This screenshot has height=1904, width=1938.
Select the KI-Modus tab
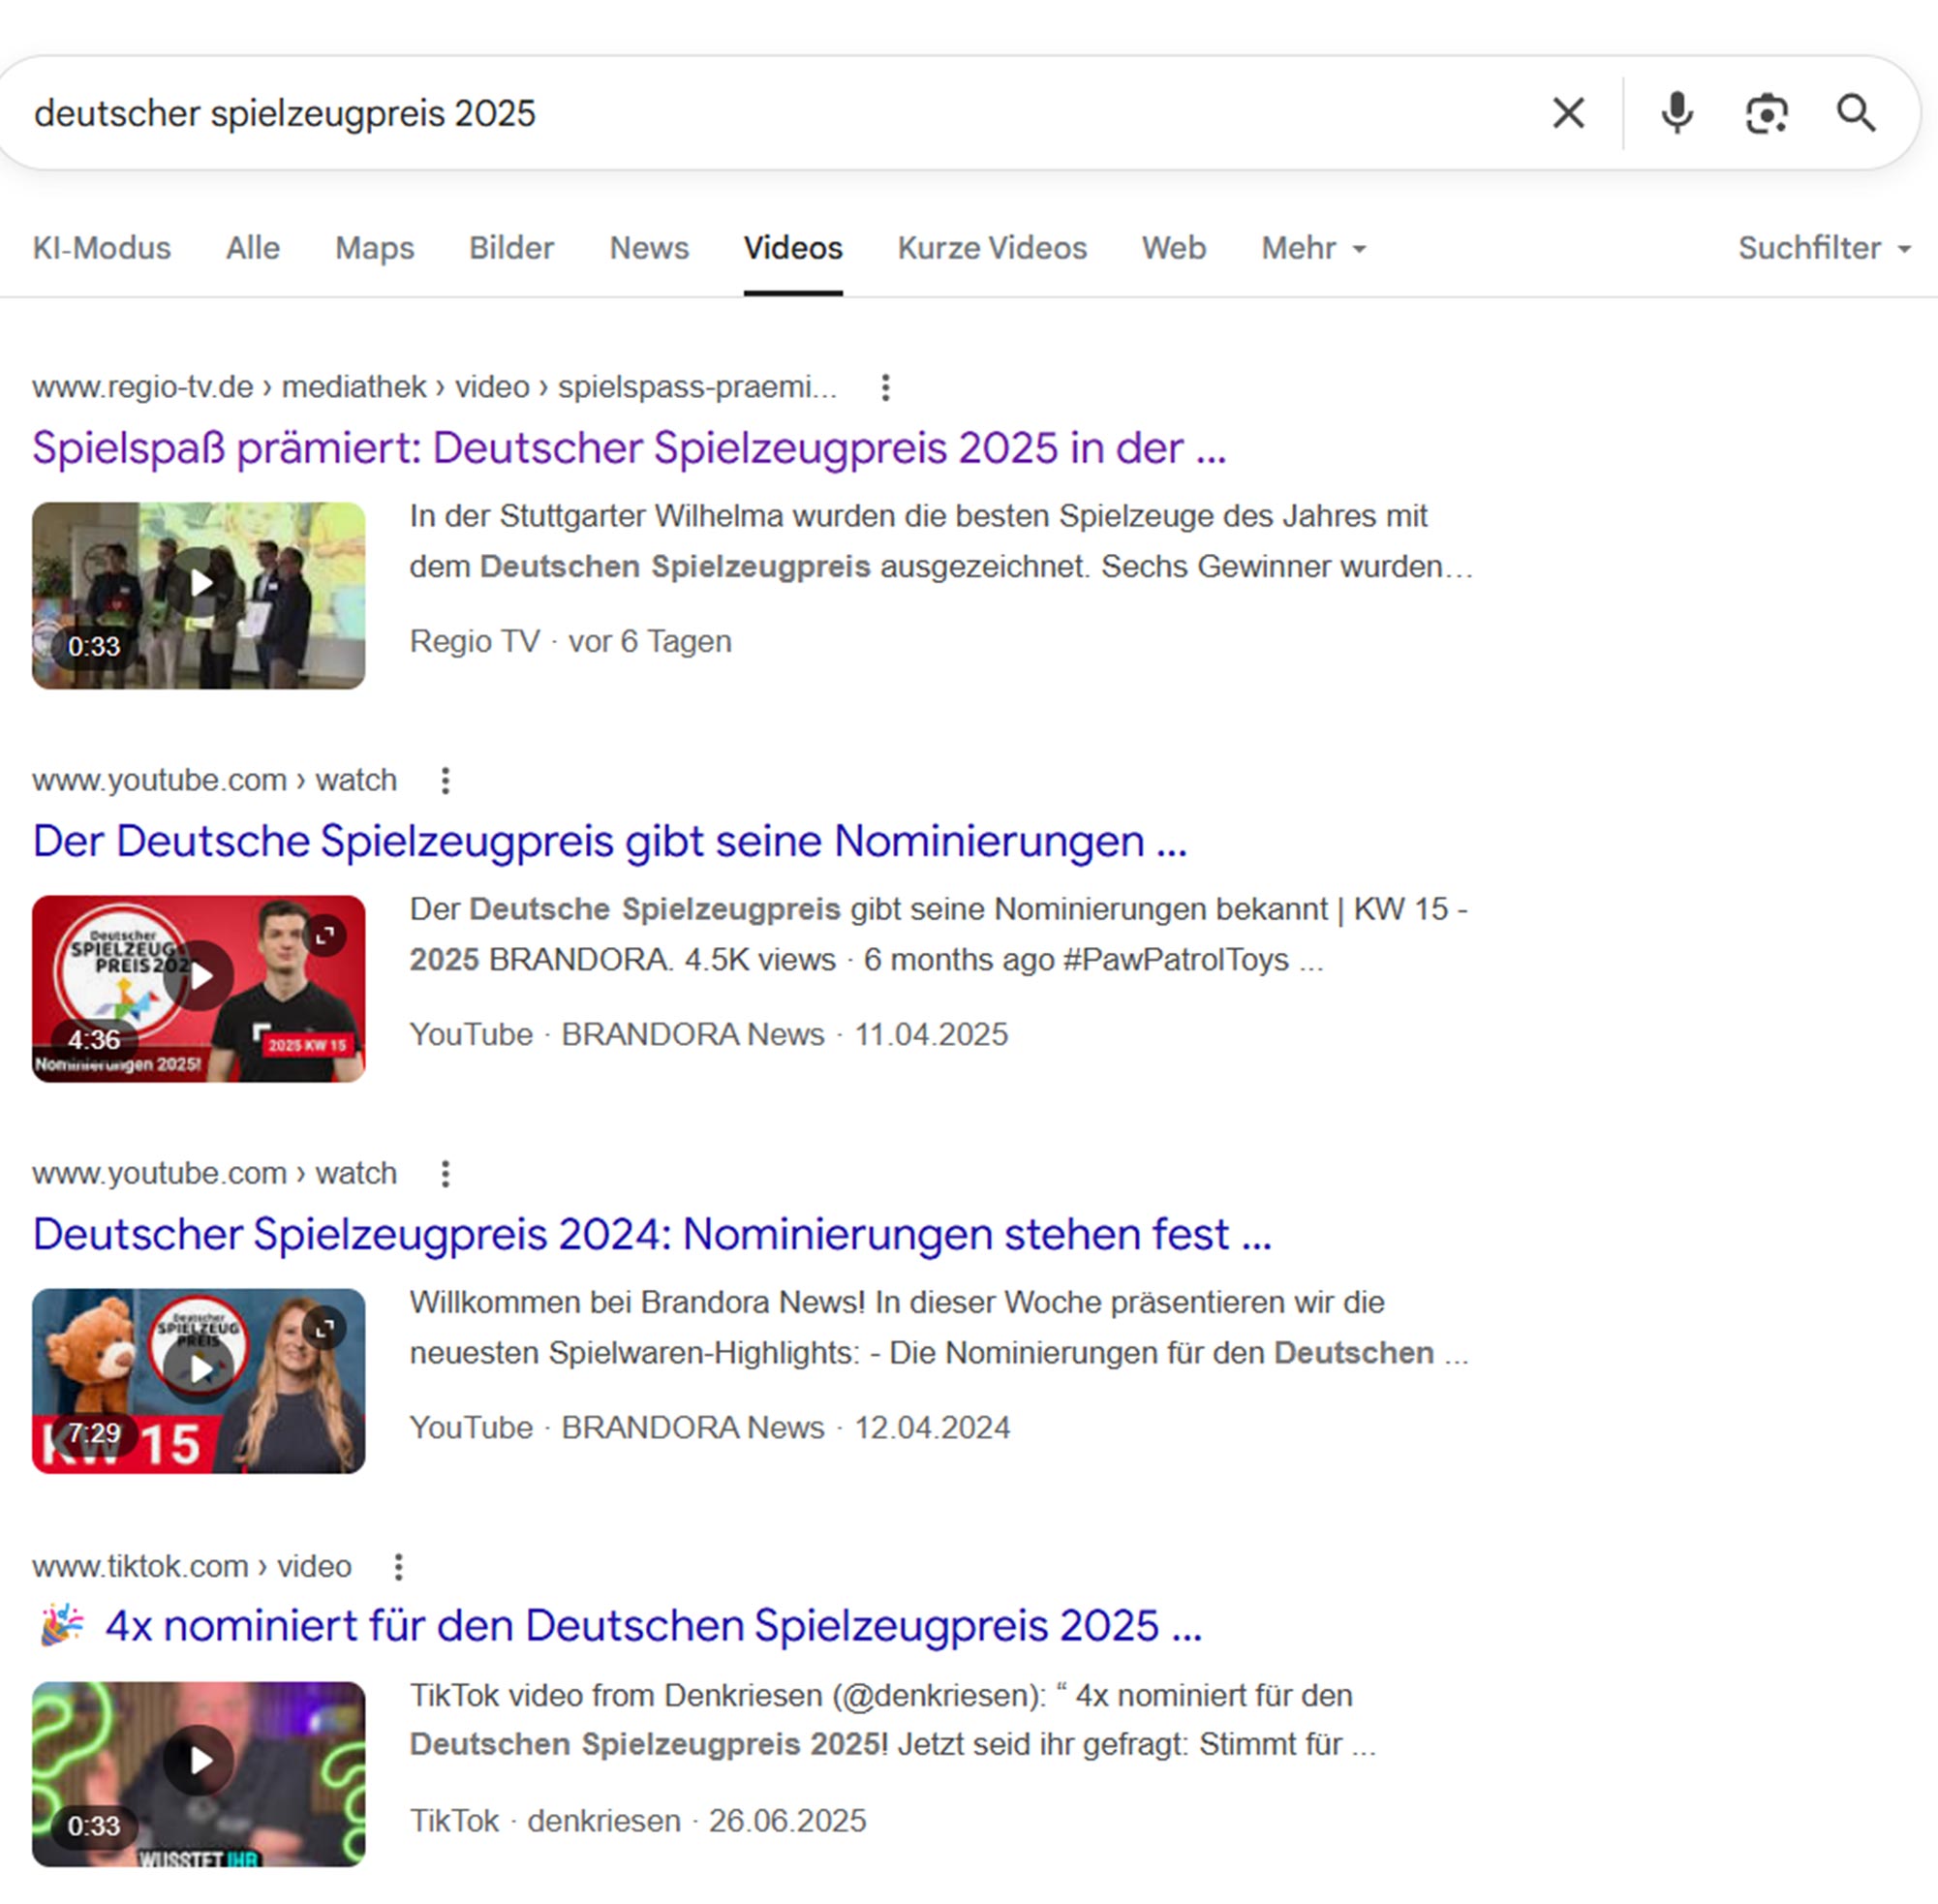point(101,248)
